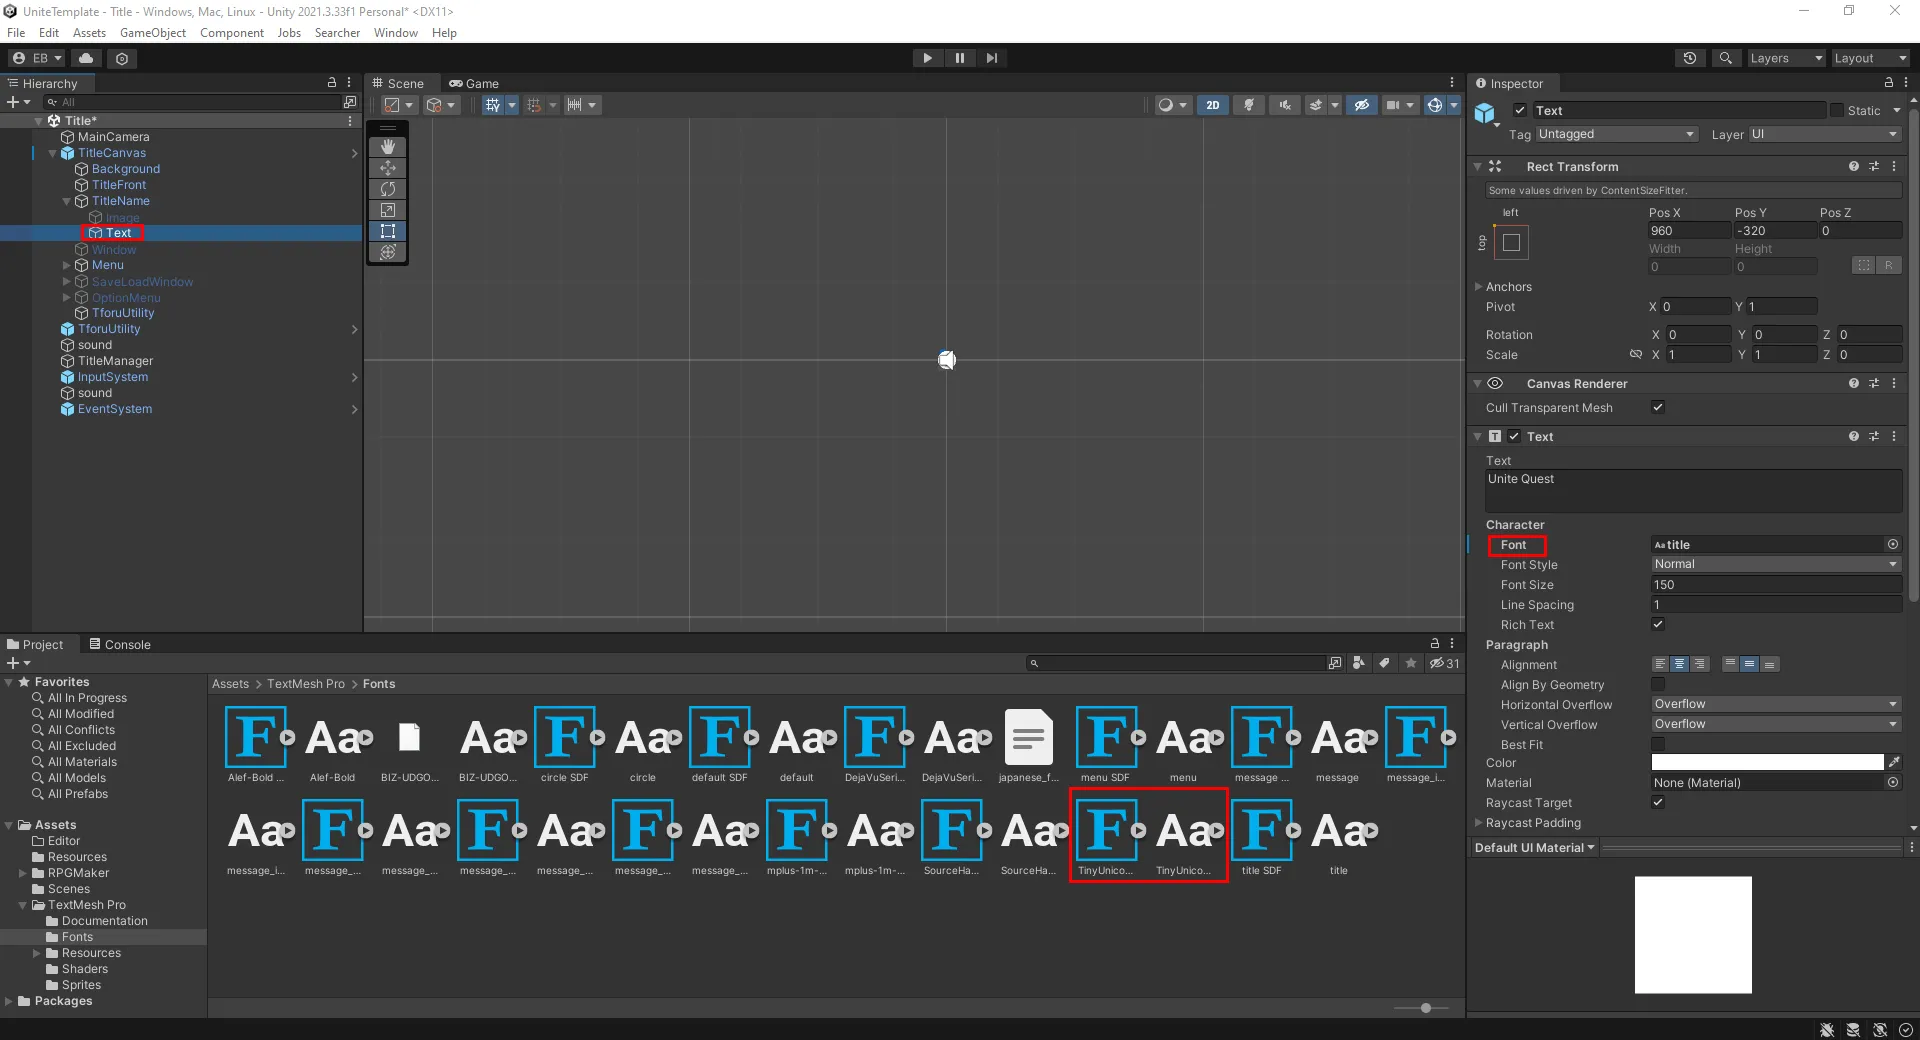Select the combined Transform tool
The width and height of the screenshot is (1920, 1040).
[388, 252]
